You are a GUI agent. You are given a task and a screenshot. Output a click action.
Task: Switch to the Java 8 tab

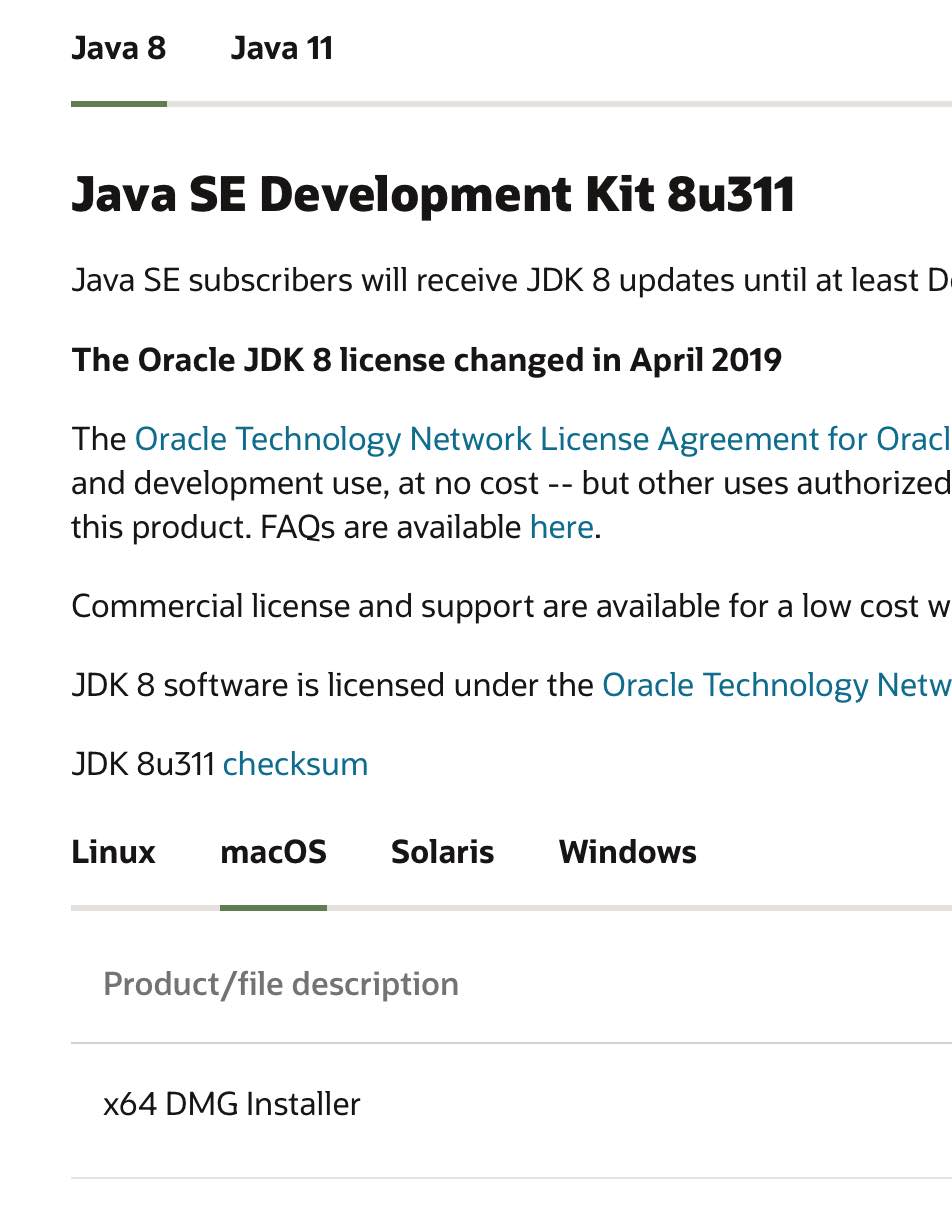click(x=118, y=48)
